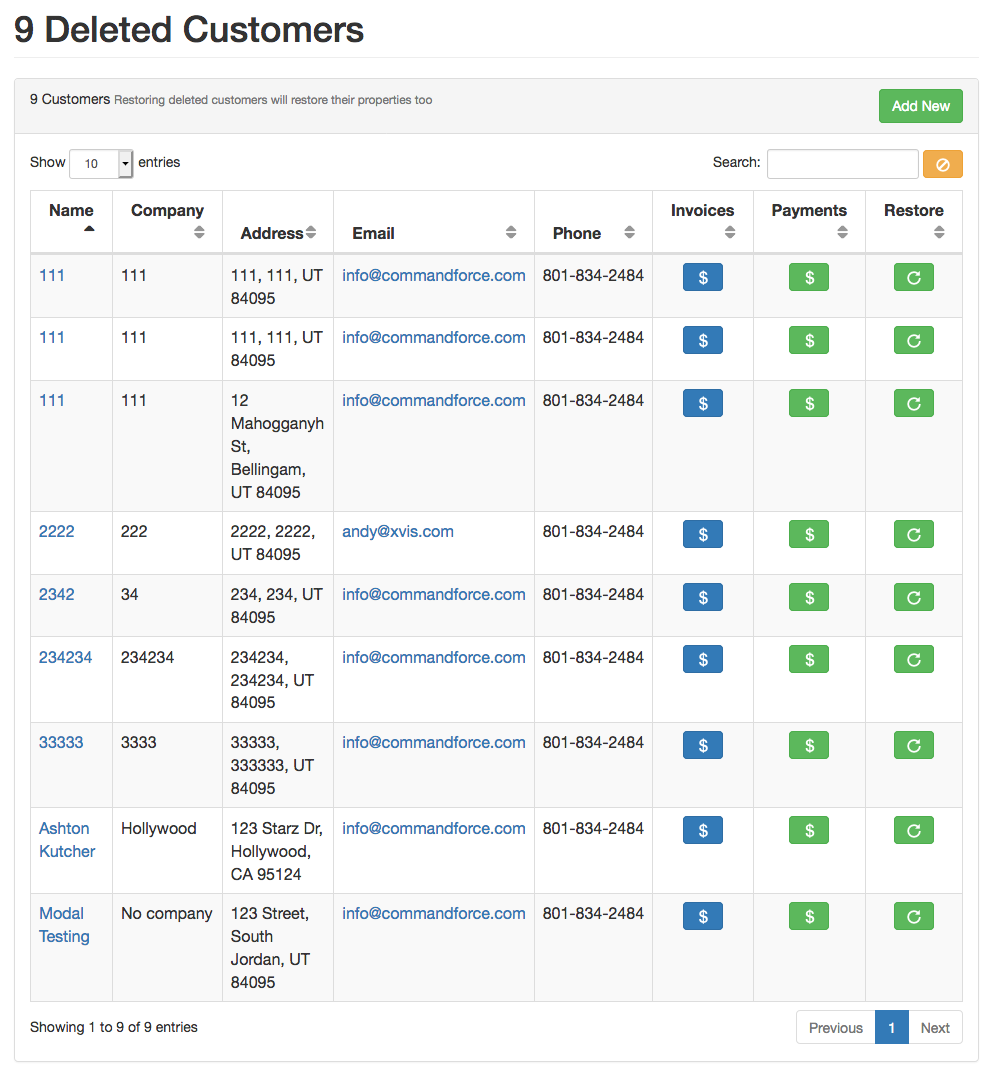Open the Show entries count dropdown
Image resolution: width=994 pixels, height=1081 pixels.
click(x=101, y=163)
